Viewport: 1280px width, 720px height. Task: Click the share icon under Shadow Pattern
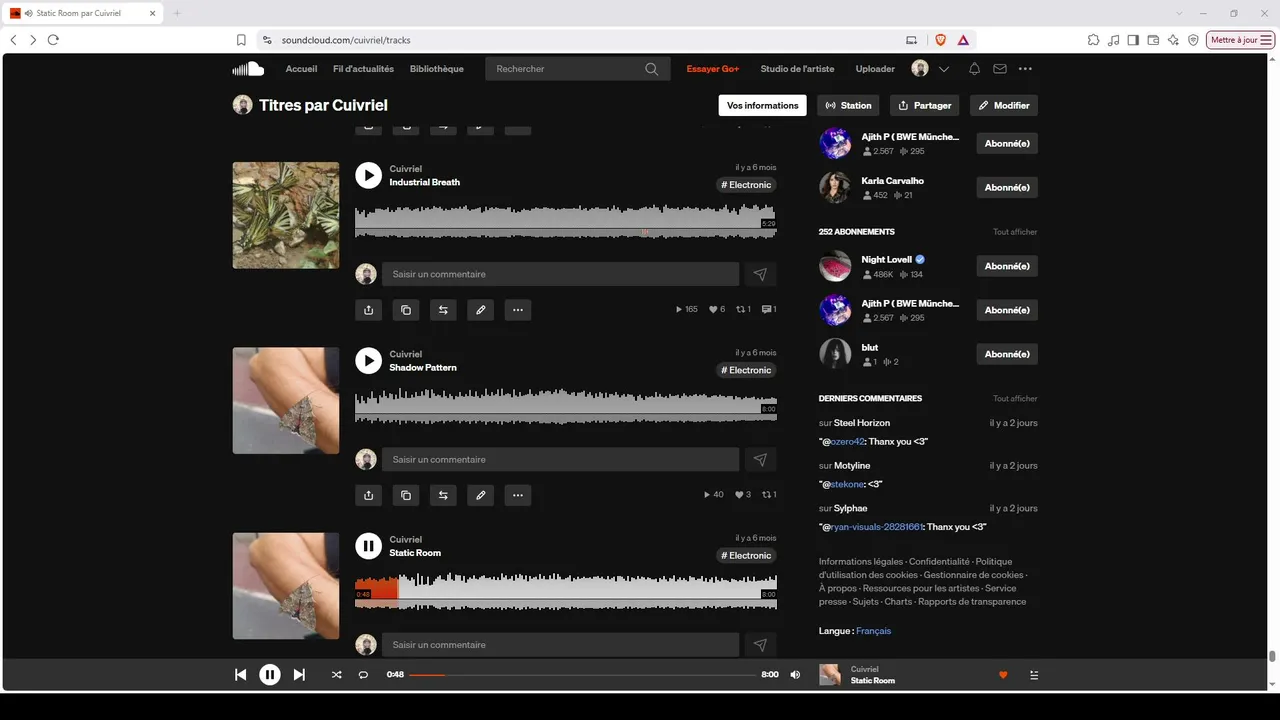point(369,495)
